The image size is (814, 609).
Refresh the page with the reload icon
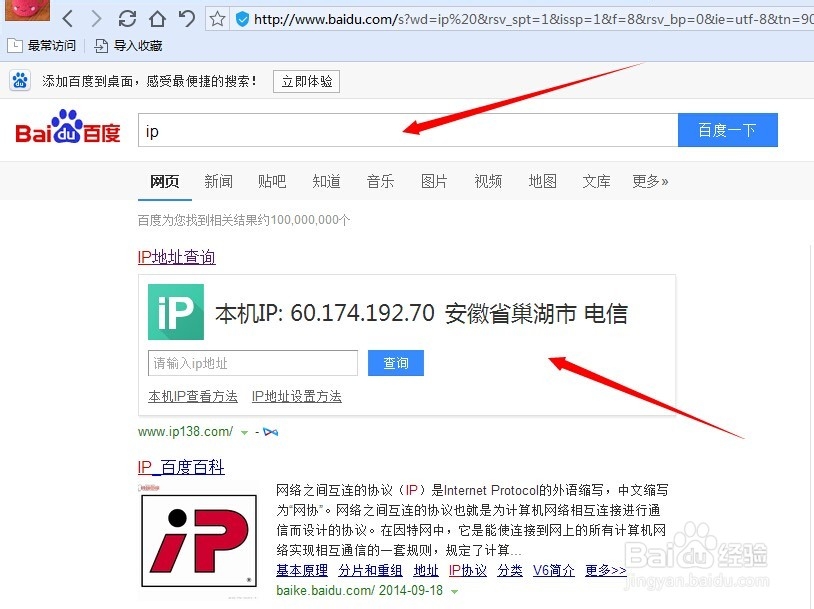point(127,17)
